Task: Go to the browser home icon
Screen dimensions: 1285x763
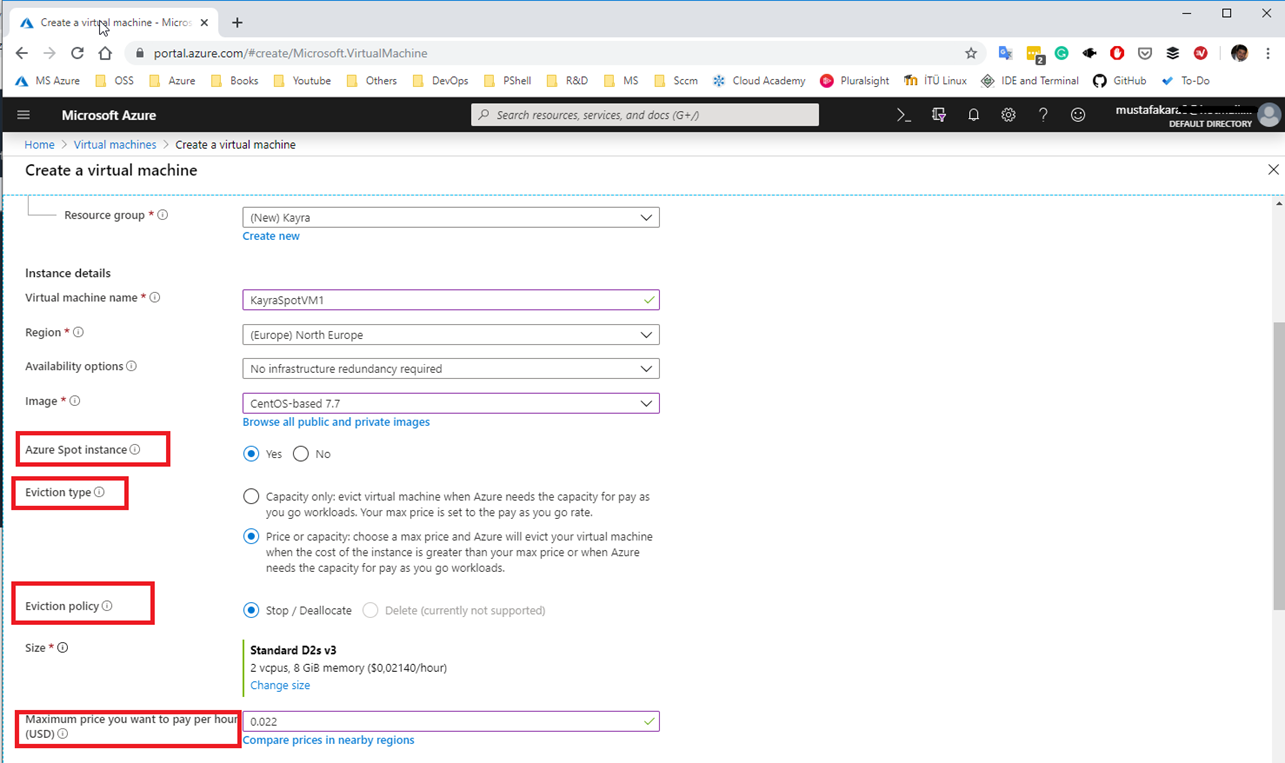Action: tap(105, 53)
